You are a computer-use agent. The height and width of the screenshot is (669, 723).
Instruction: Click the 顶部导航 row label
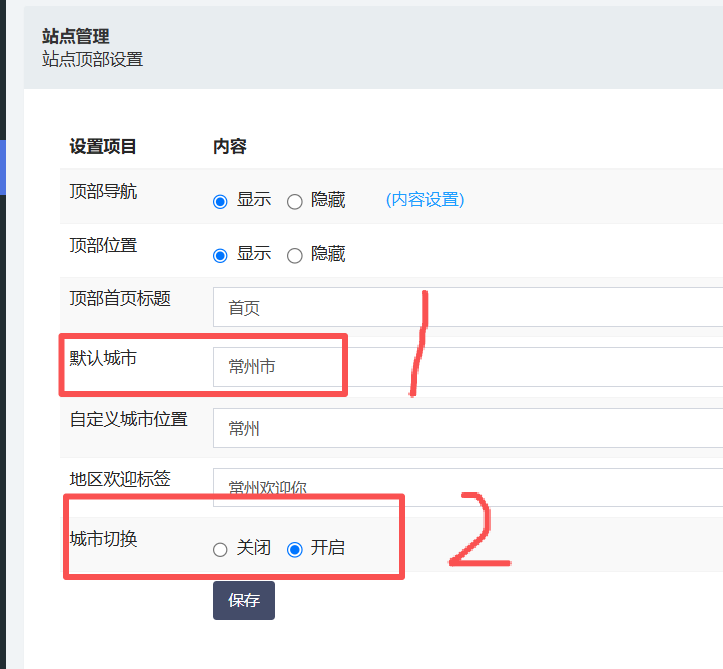pos(103,192)
